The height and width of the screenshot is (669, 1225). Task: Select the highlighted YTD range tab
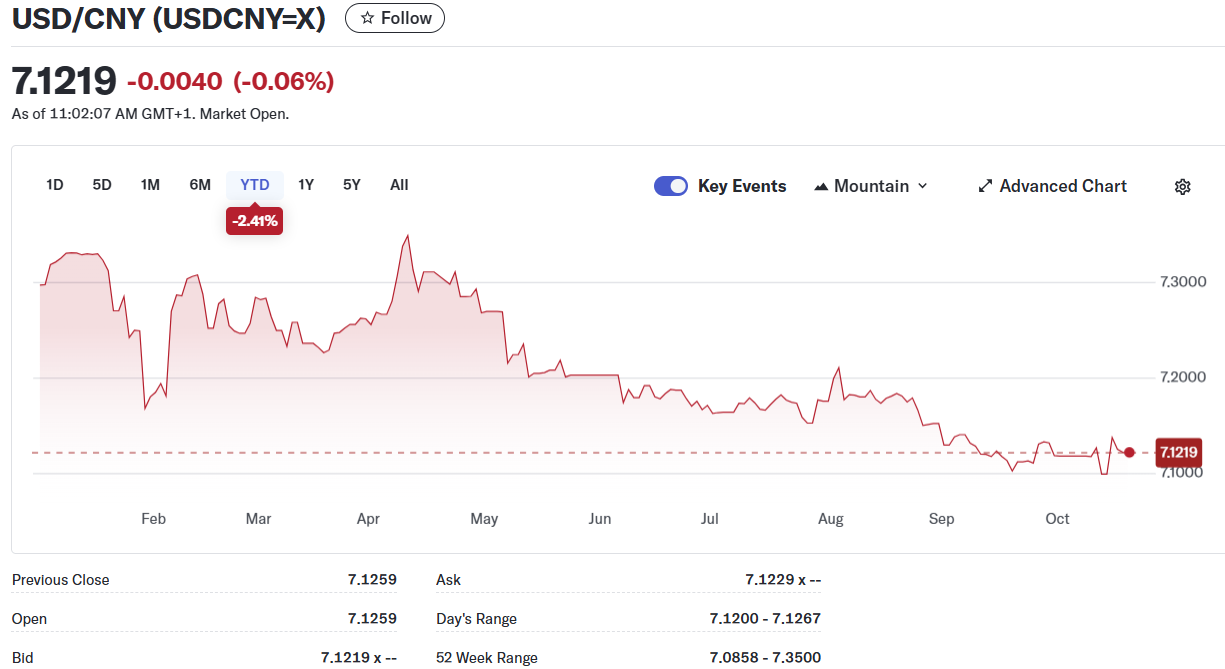pyautogui.click(x=255, y=185)
